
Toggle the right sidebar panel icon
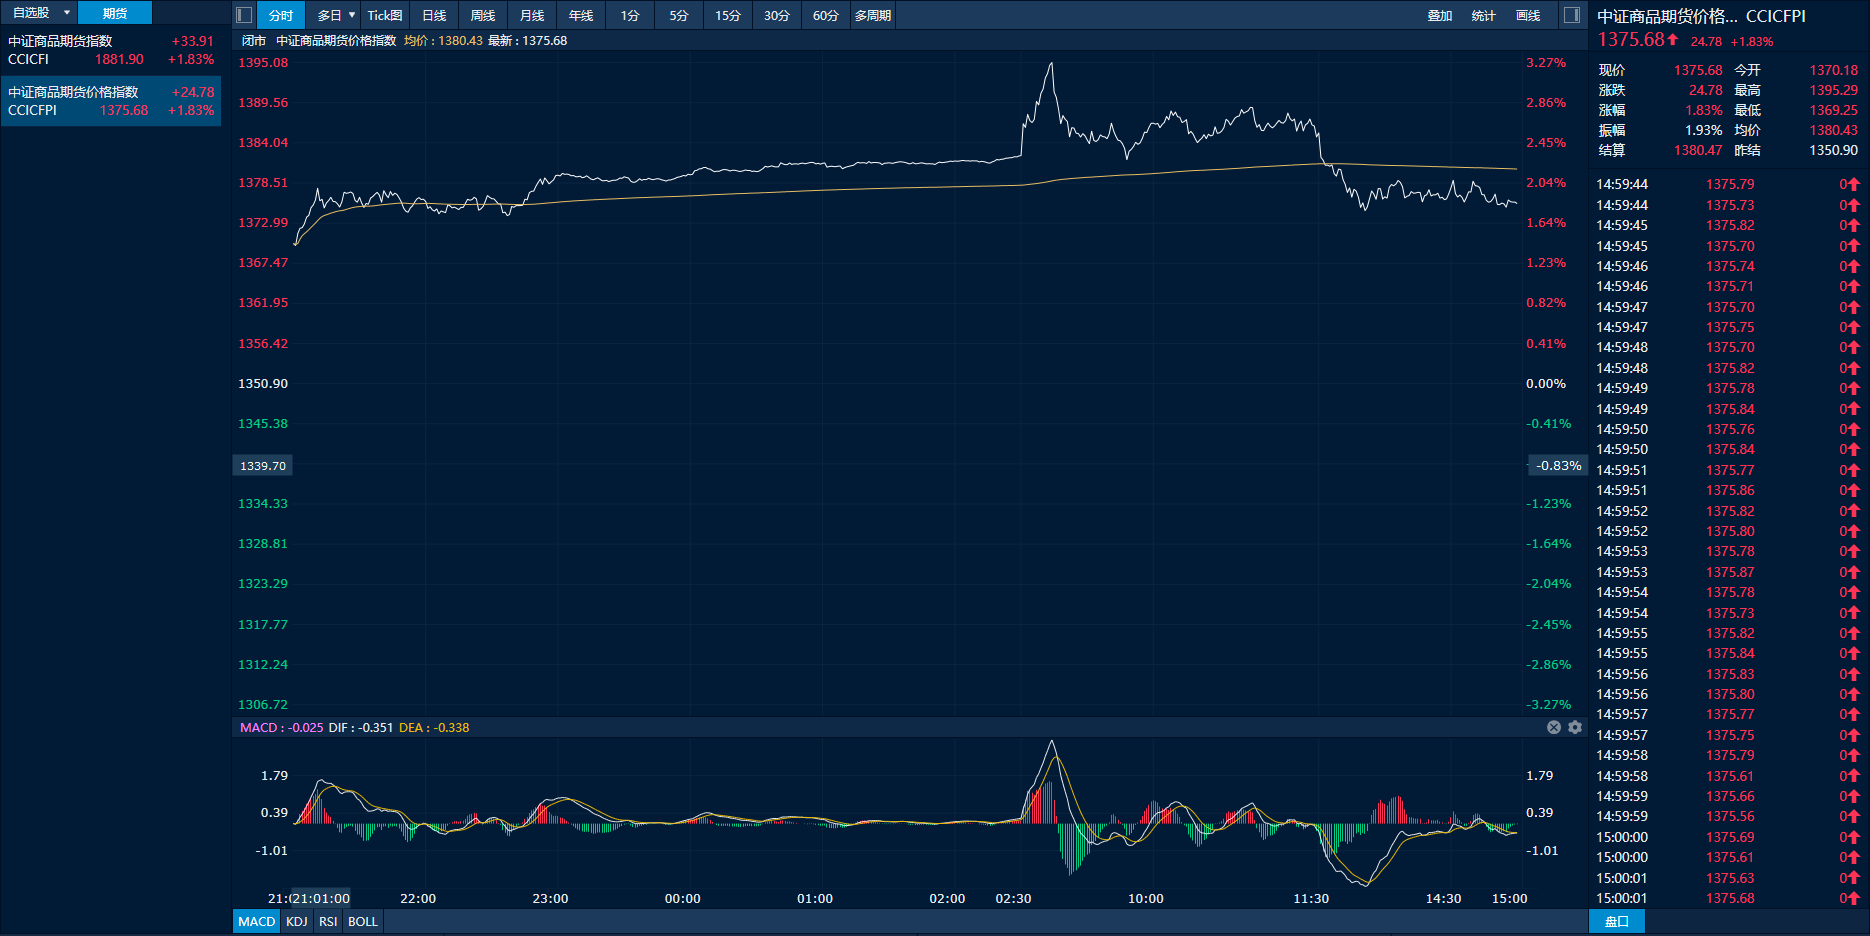tap(1571, 15)
